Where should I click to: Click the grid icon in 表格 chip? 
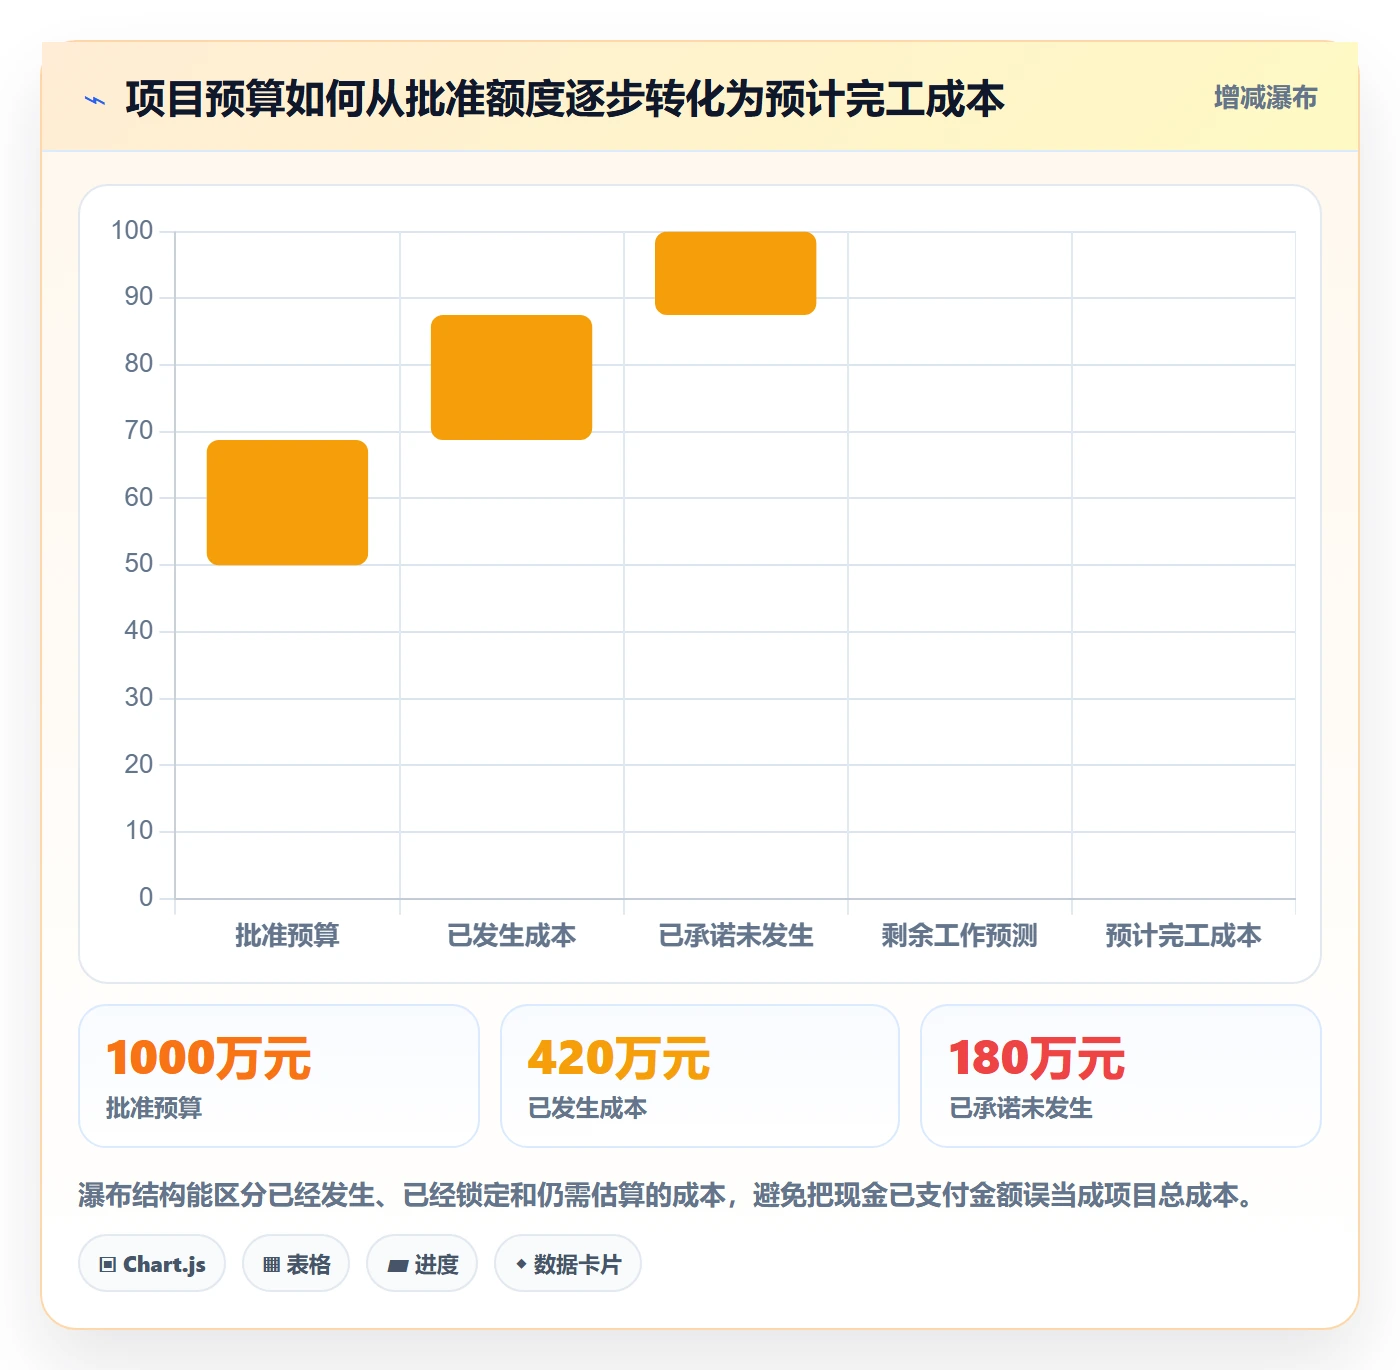(271, 1265)
